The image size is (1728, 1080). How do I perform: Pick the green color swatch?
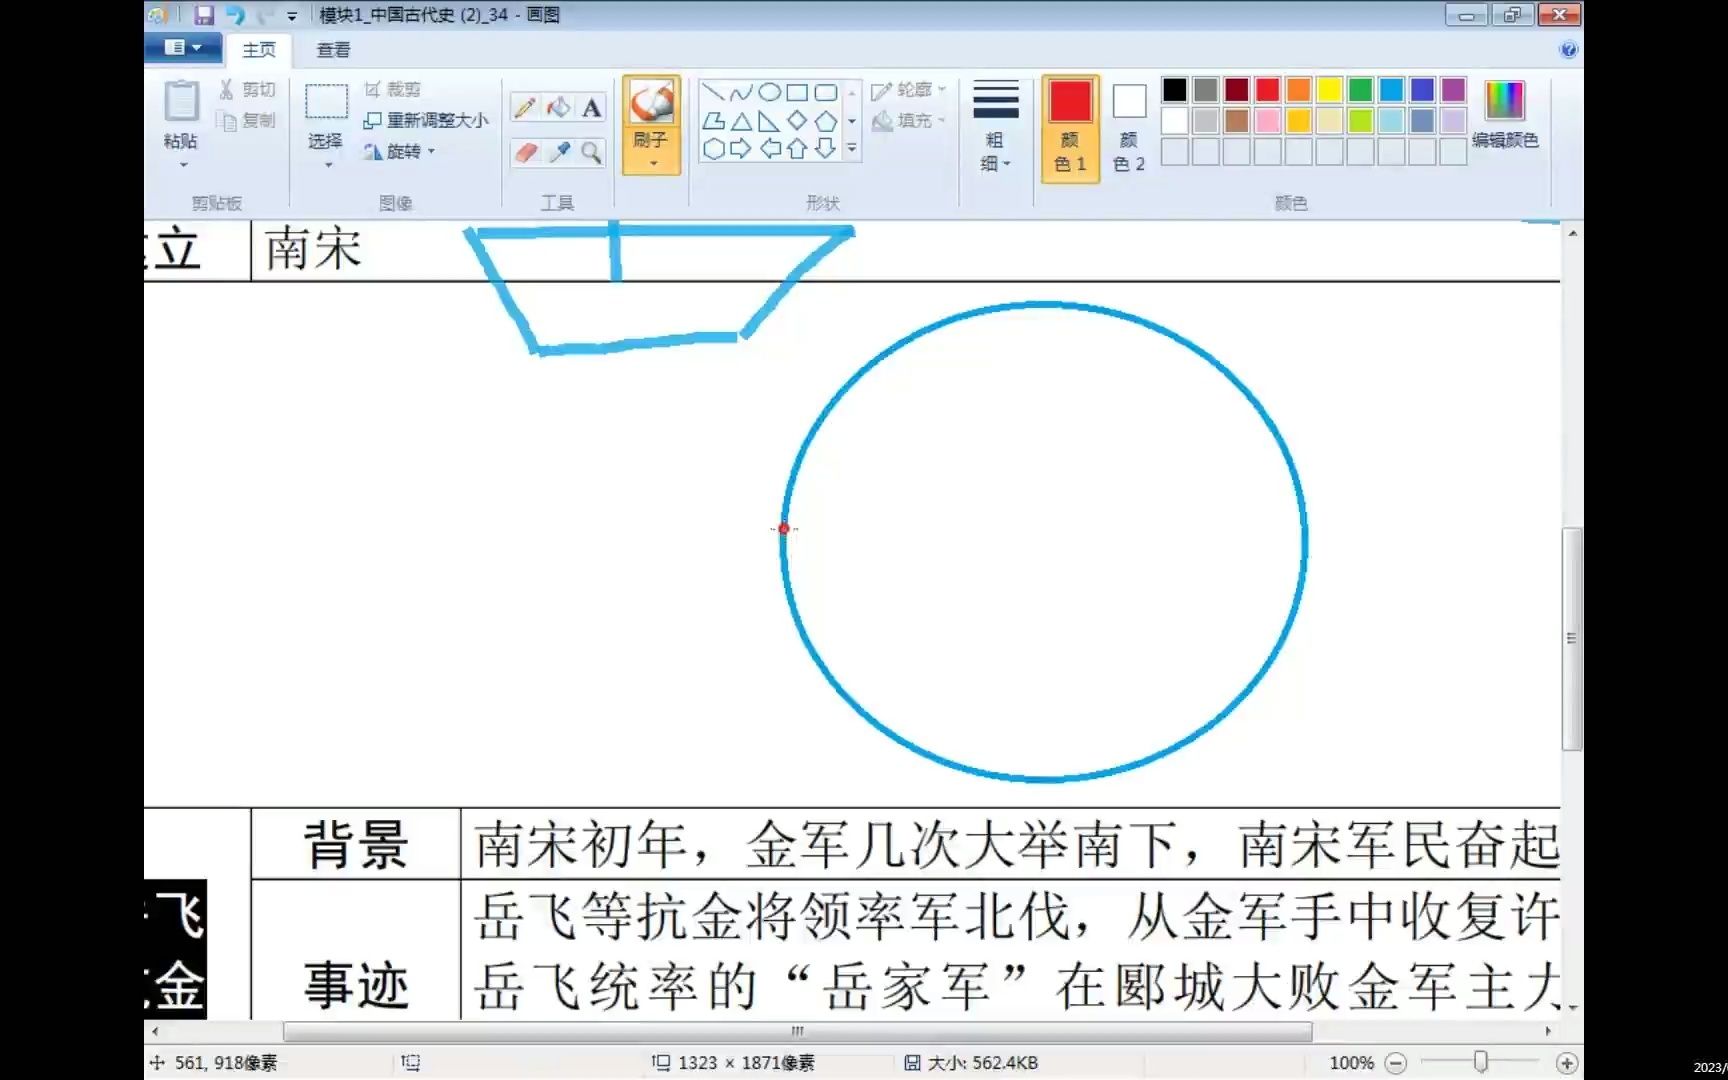click(1360, 90)
